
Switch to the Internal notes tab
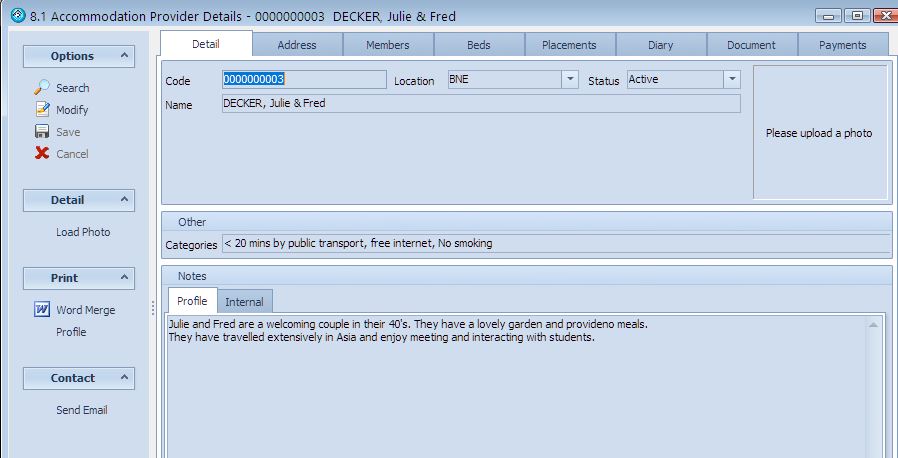pyautogui.click(x=244, y=302)
